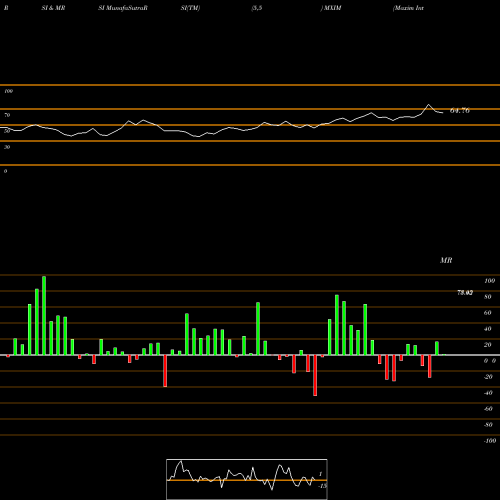This screenshot has width=500, height=500.
Task: Select the ') MXIM' ticker label
Action: coord(331,8)
